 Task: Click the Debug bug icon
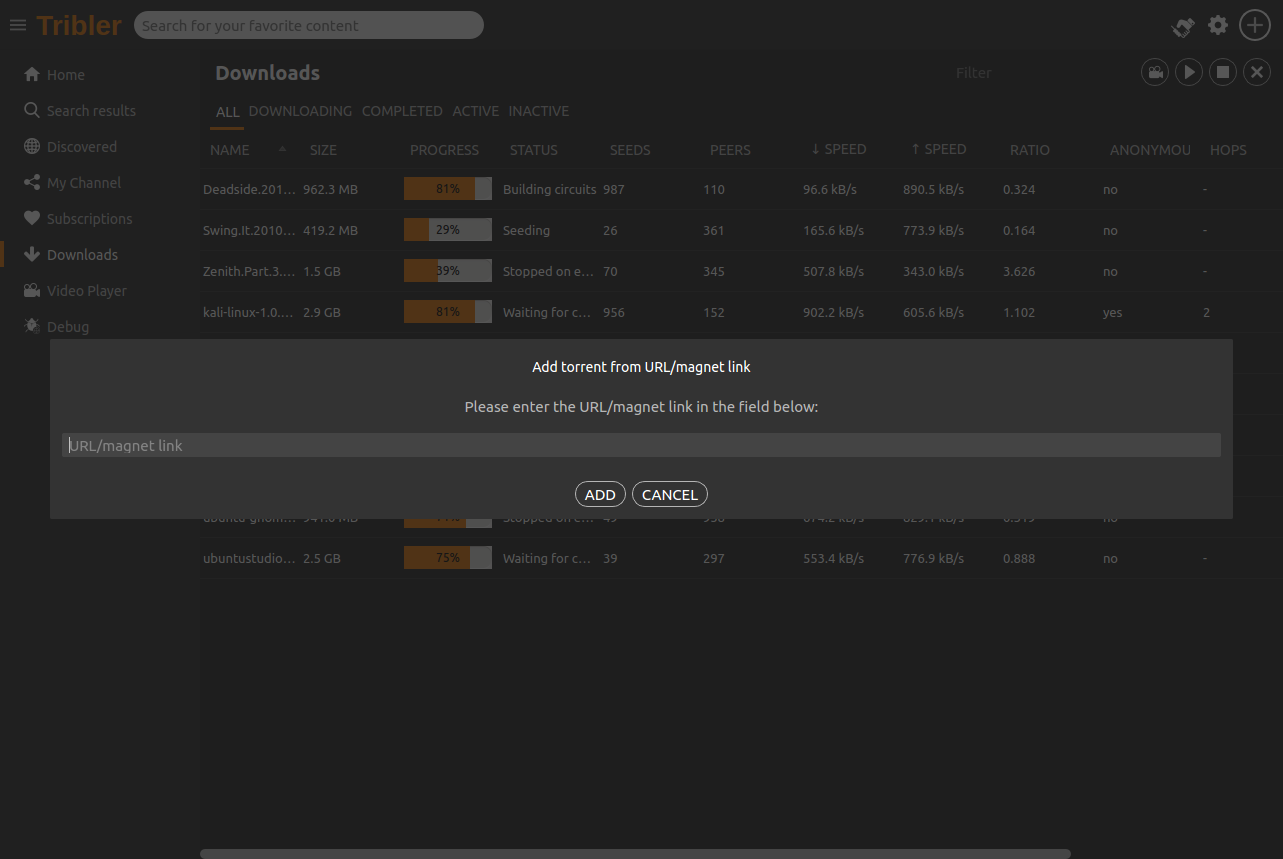(x=32, y=326)
